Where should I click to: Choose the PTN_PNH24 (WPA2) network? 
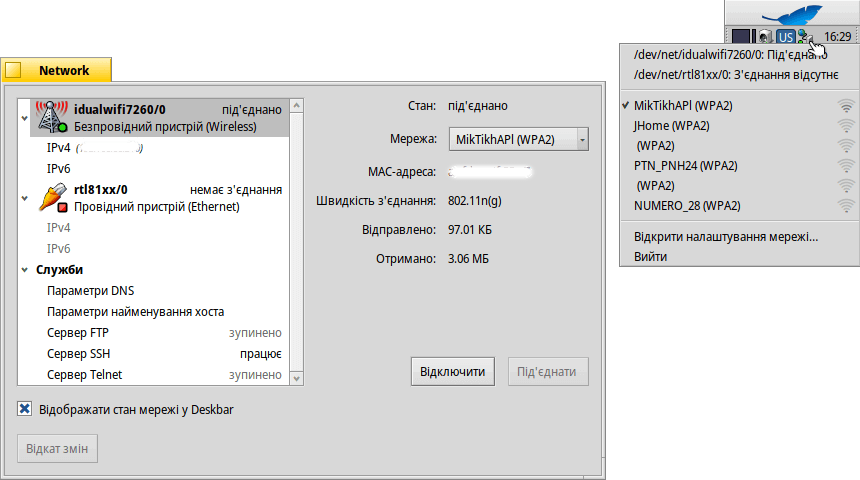(739, 166)
